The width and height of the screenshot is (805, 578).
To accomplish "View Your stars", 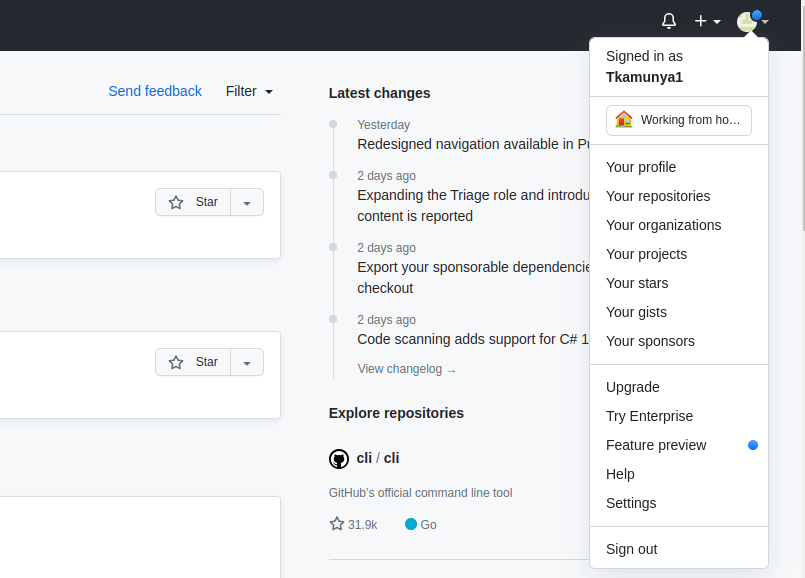I will tap(679, 283).
